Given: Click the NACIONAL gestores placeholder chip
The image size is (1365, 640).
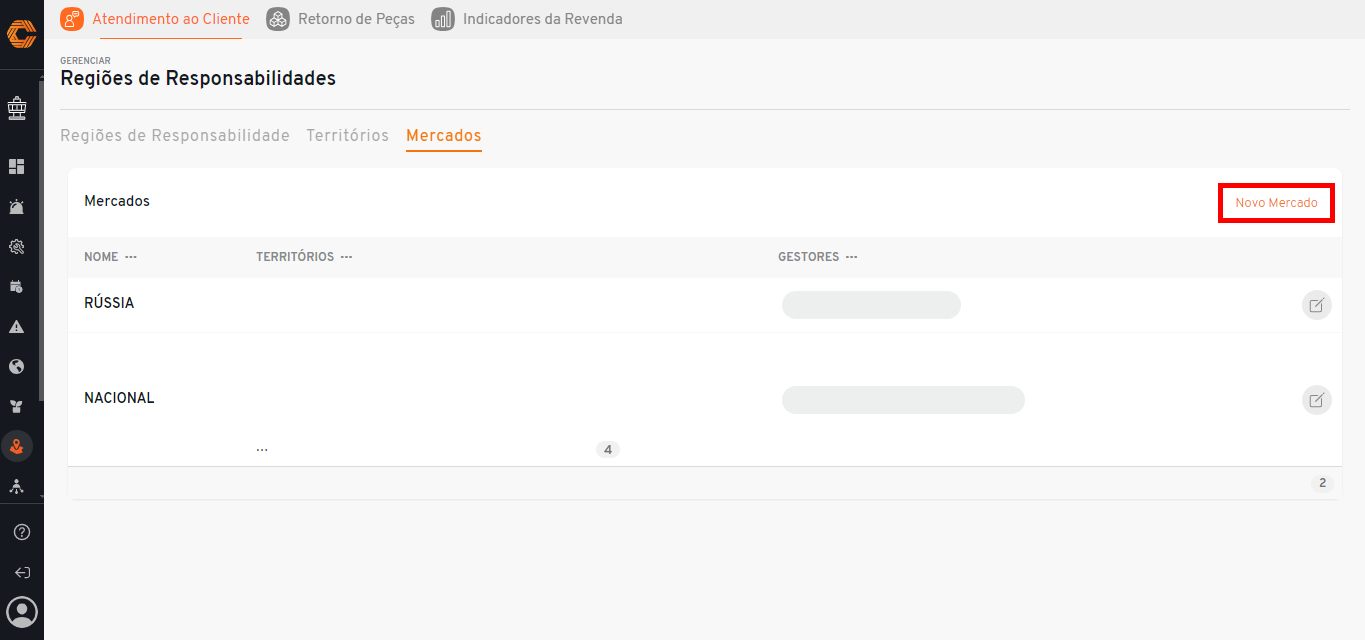Looking at the screenshot, I should click(x=903, y=400).
